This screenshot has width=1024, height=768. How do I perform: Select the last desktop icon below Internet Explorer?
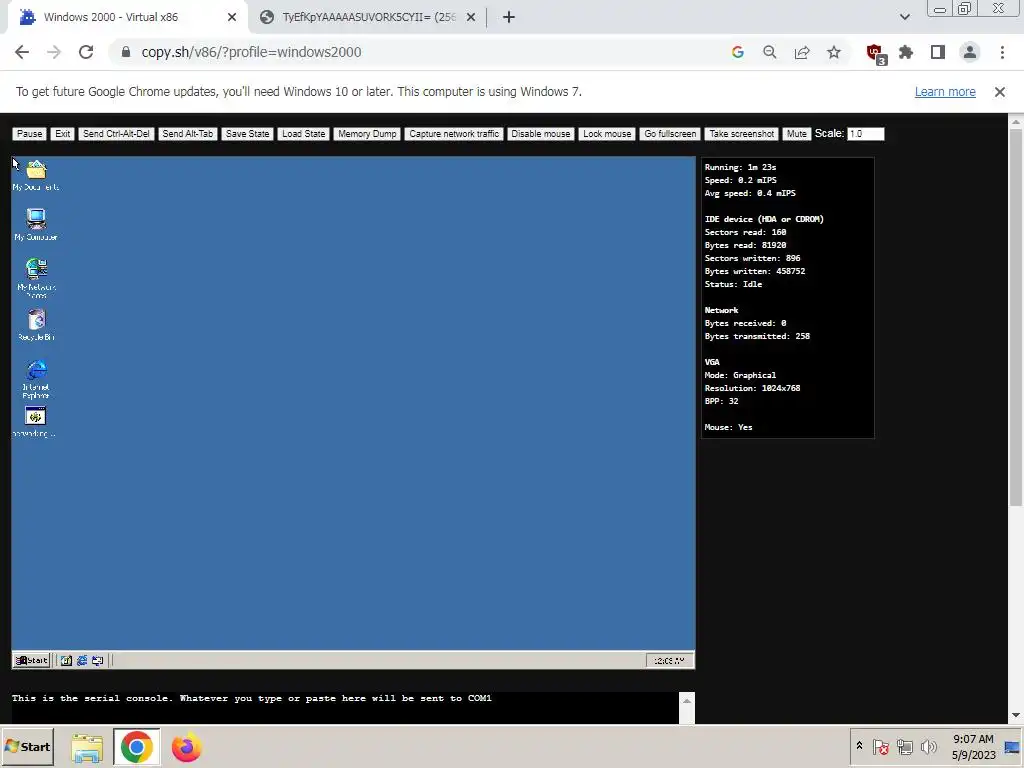tap(35, 422)
